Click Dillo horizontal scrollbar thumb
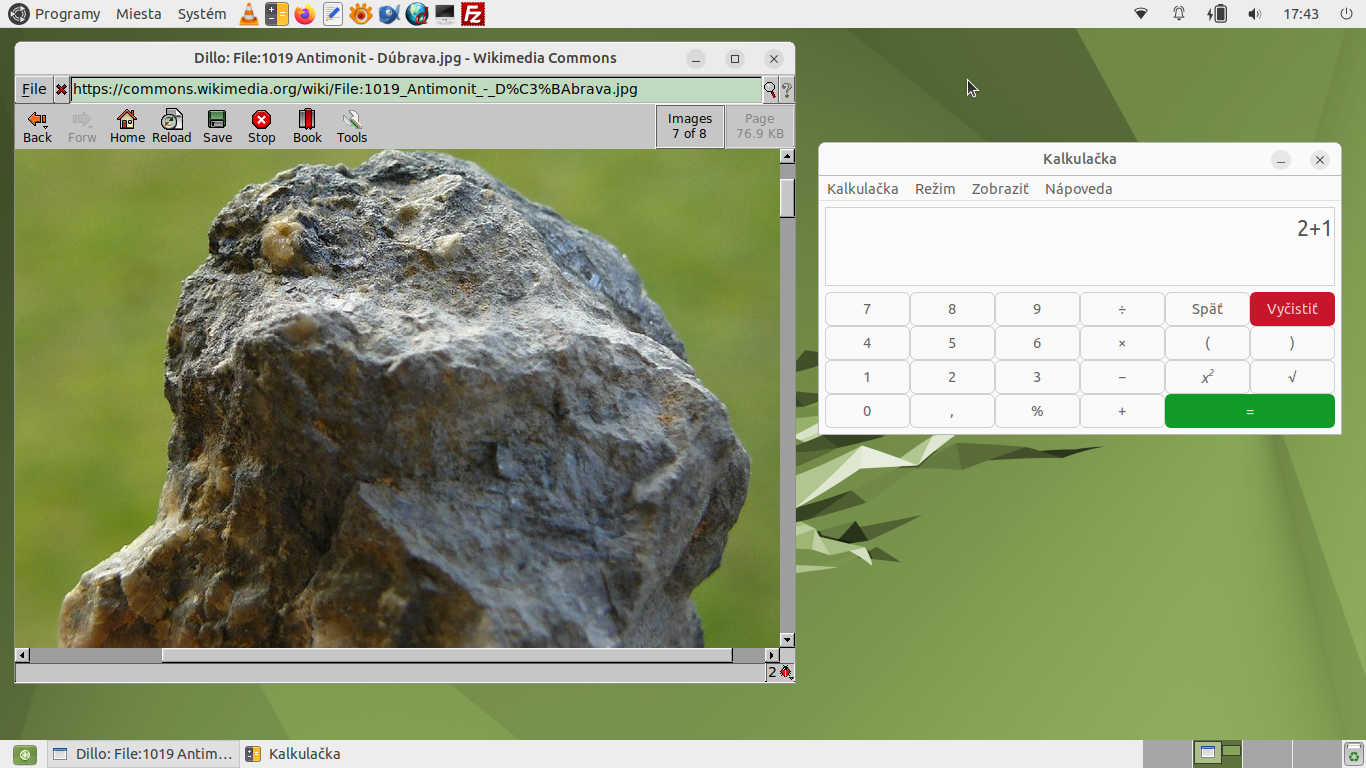1366x768 pixels. click(447, 656)
